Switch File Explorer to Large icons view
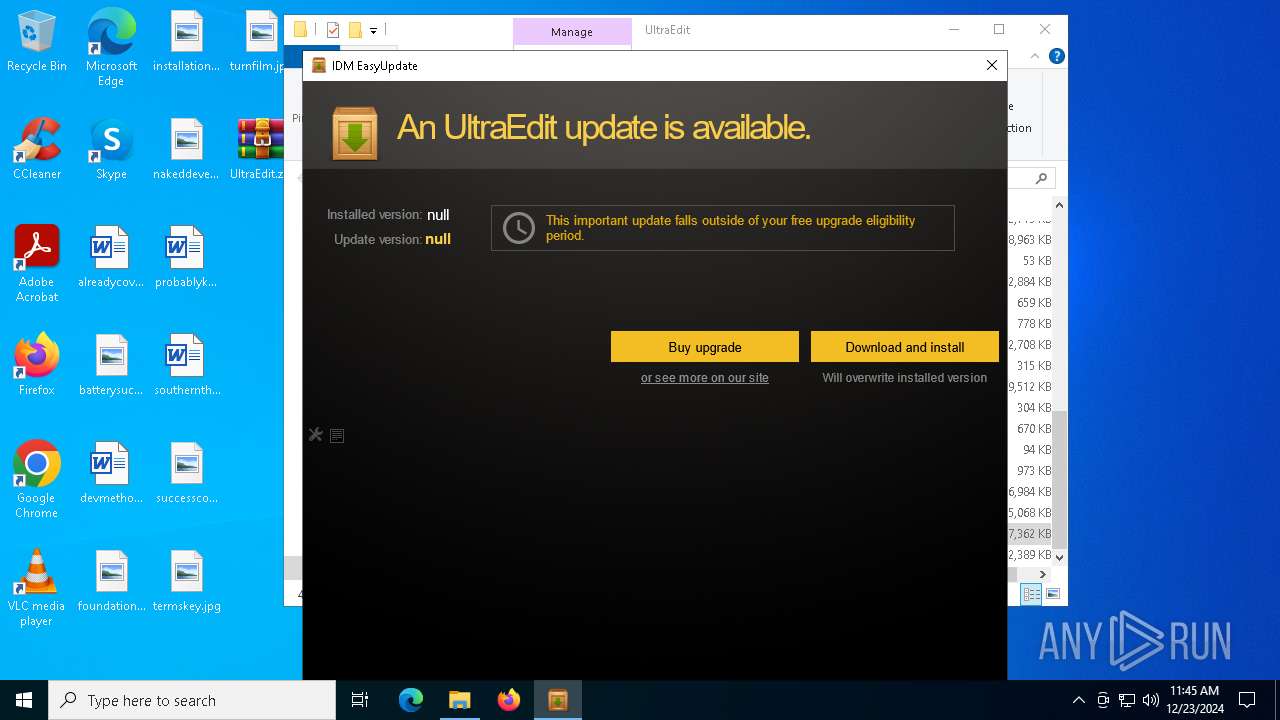 coord(1052,594)
